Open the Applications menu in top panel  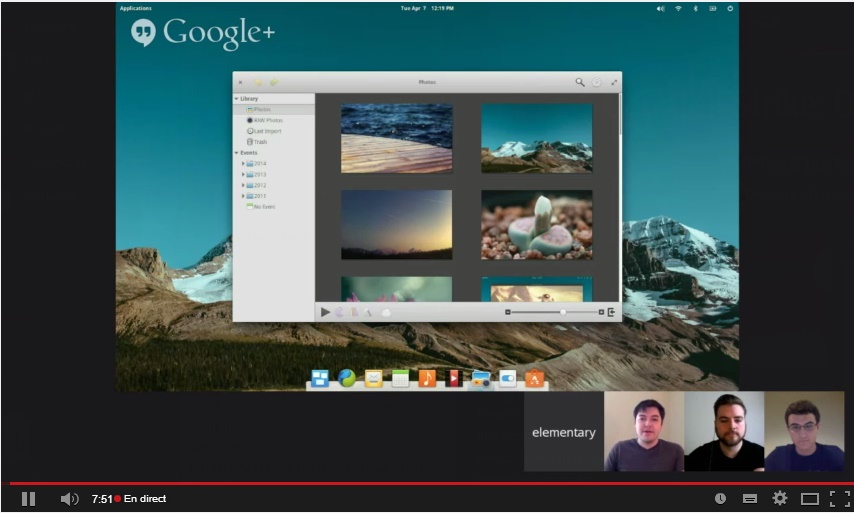(136, 8)
